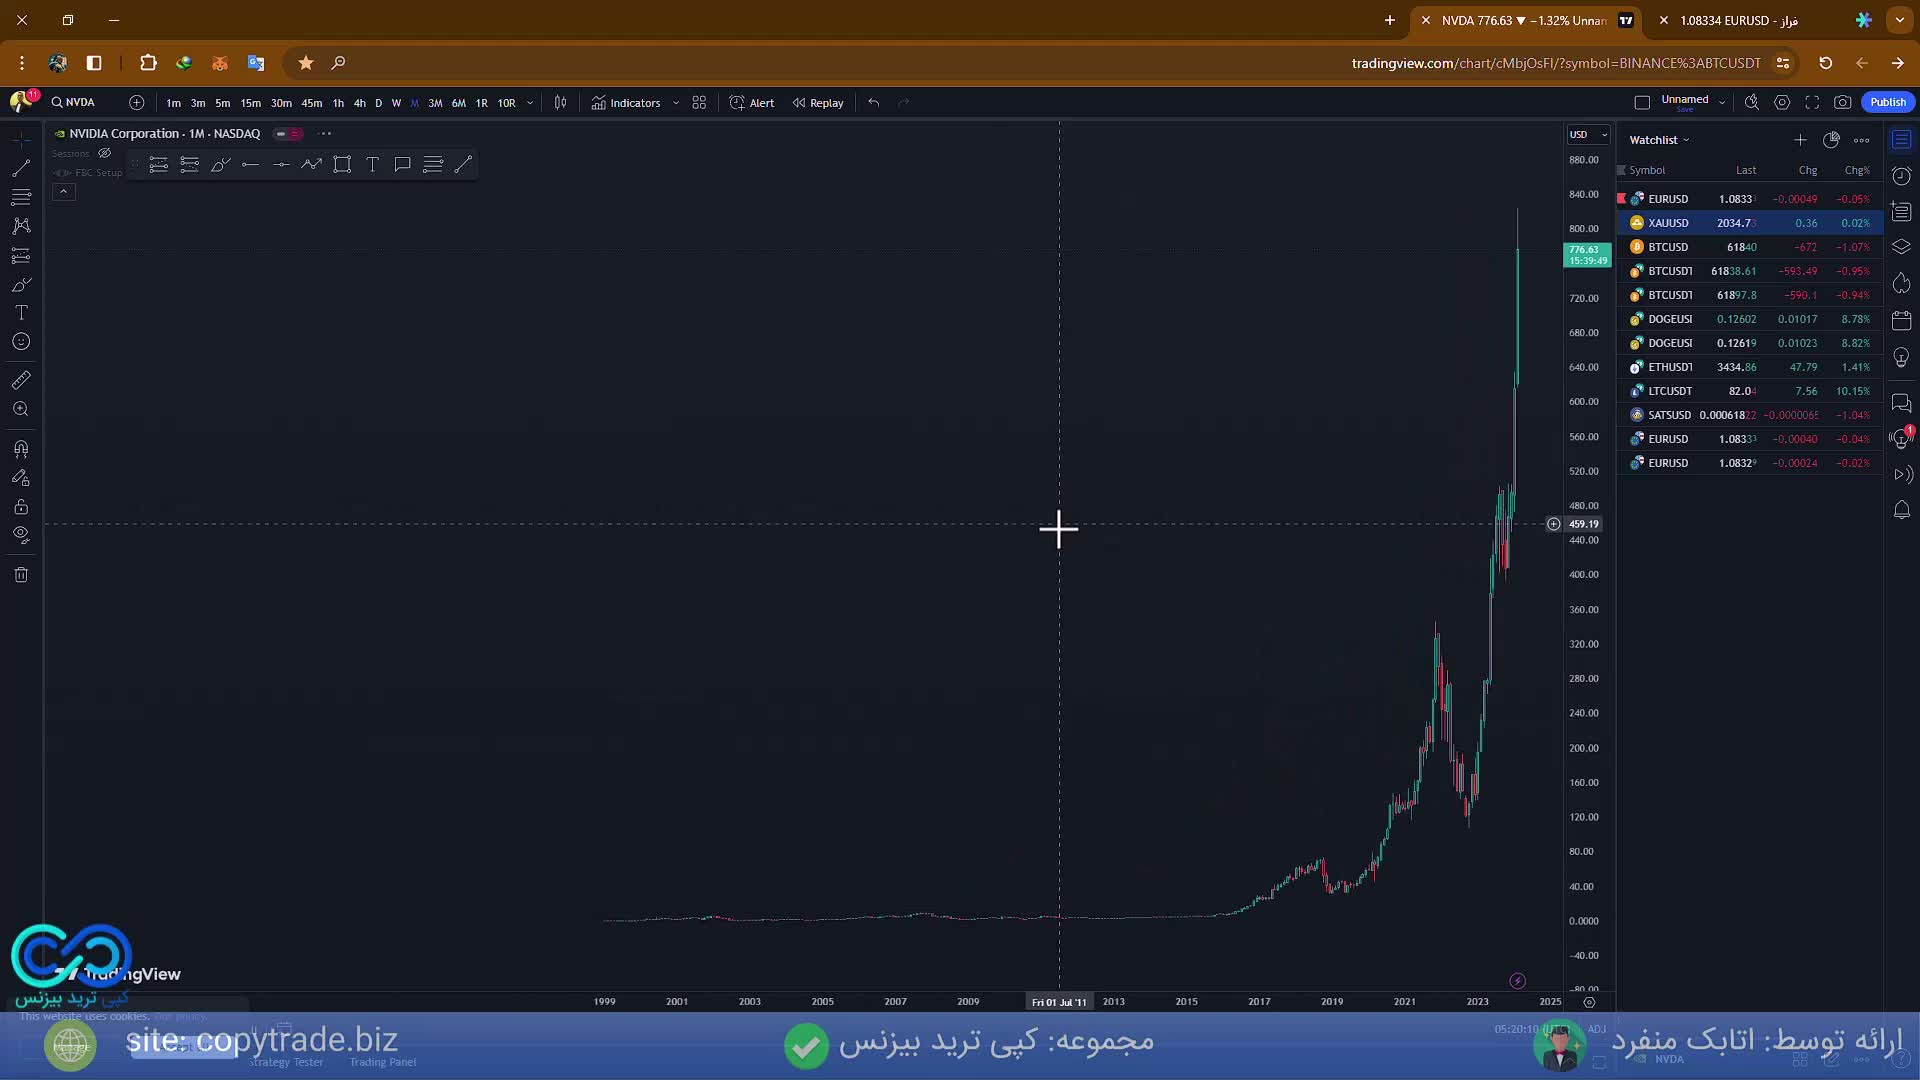Click the trash remove drawings icon
This screenshot has height=1080, width=1920.
coord(21,575)
